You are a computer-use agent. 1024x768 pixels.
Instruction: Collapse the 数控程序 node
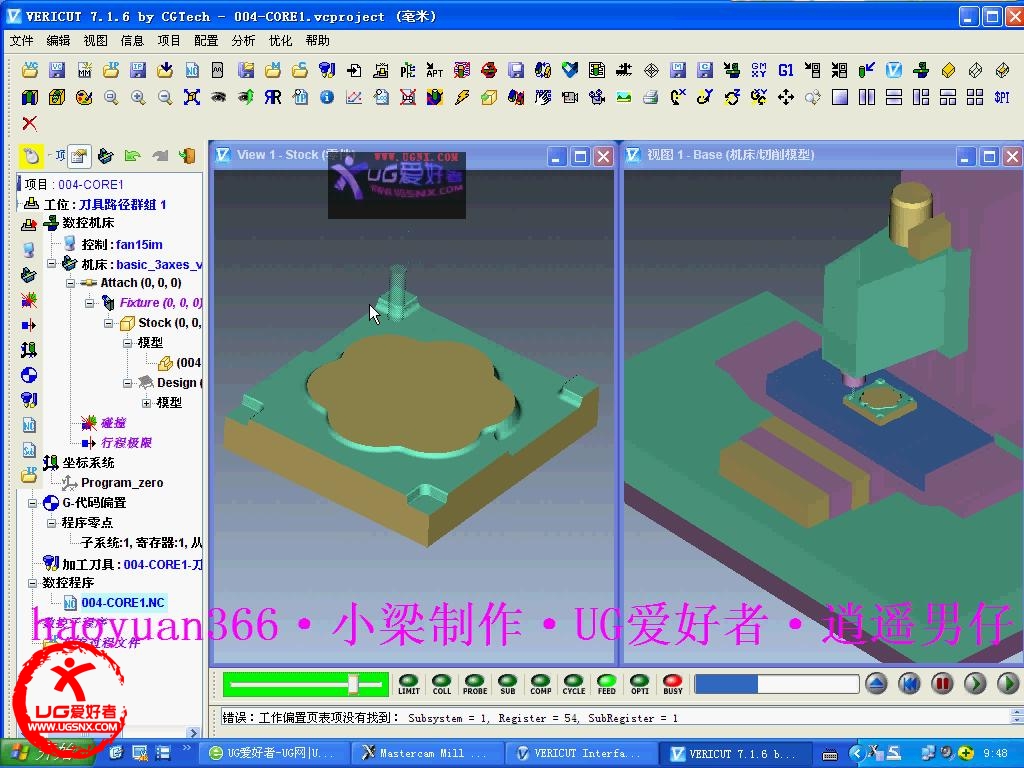pos(33,583)
